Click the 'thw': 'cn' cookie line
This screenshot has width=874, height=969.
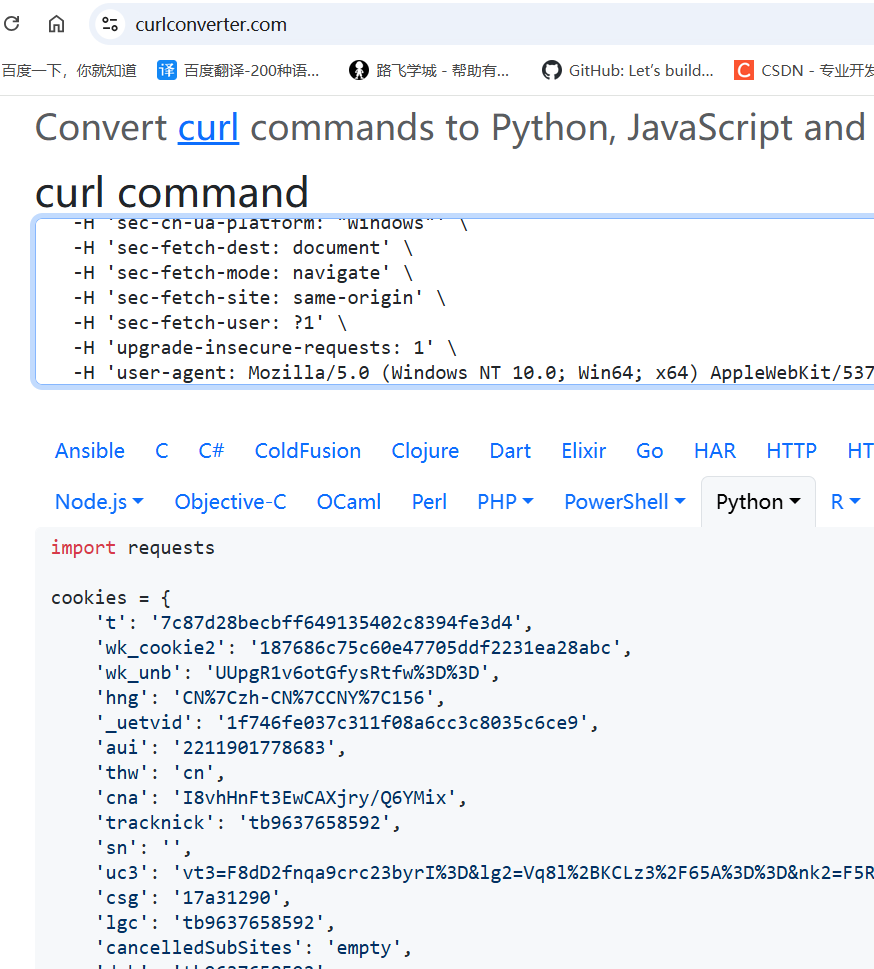[x=159, y=772]
